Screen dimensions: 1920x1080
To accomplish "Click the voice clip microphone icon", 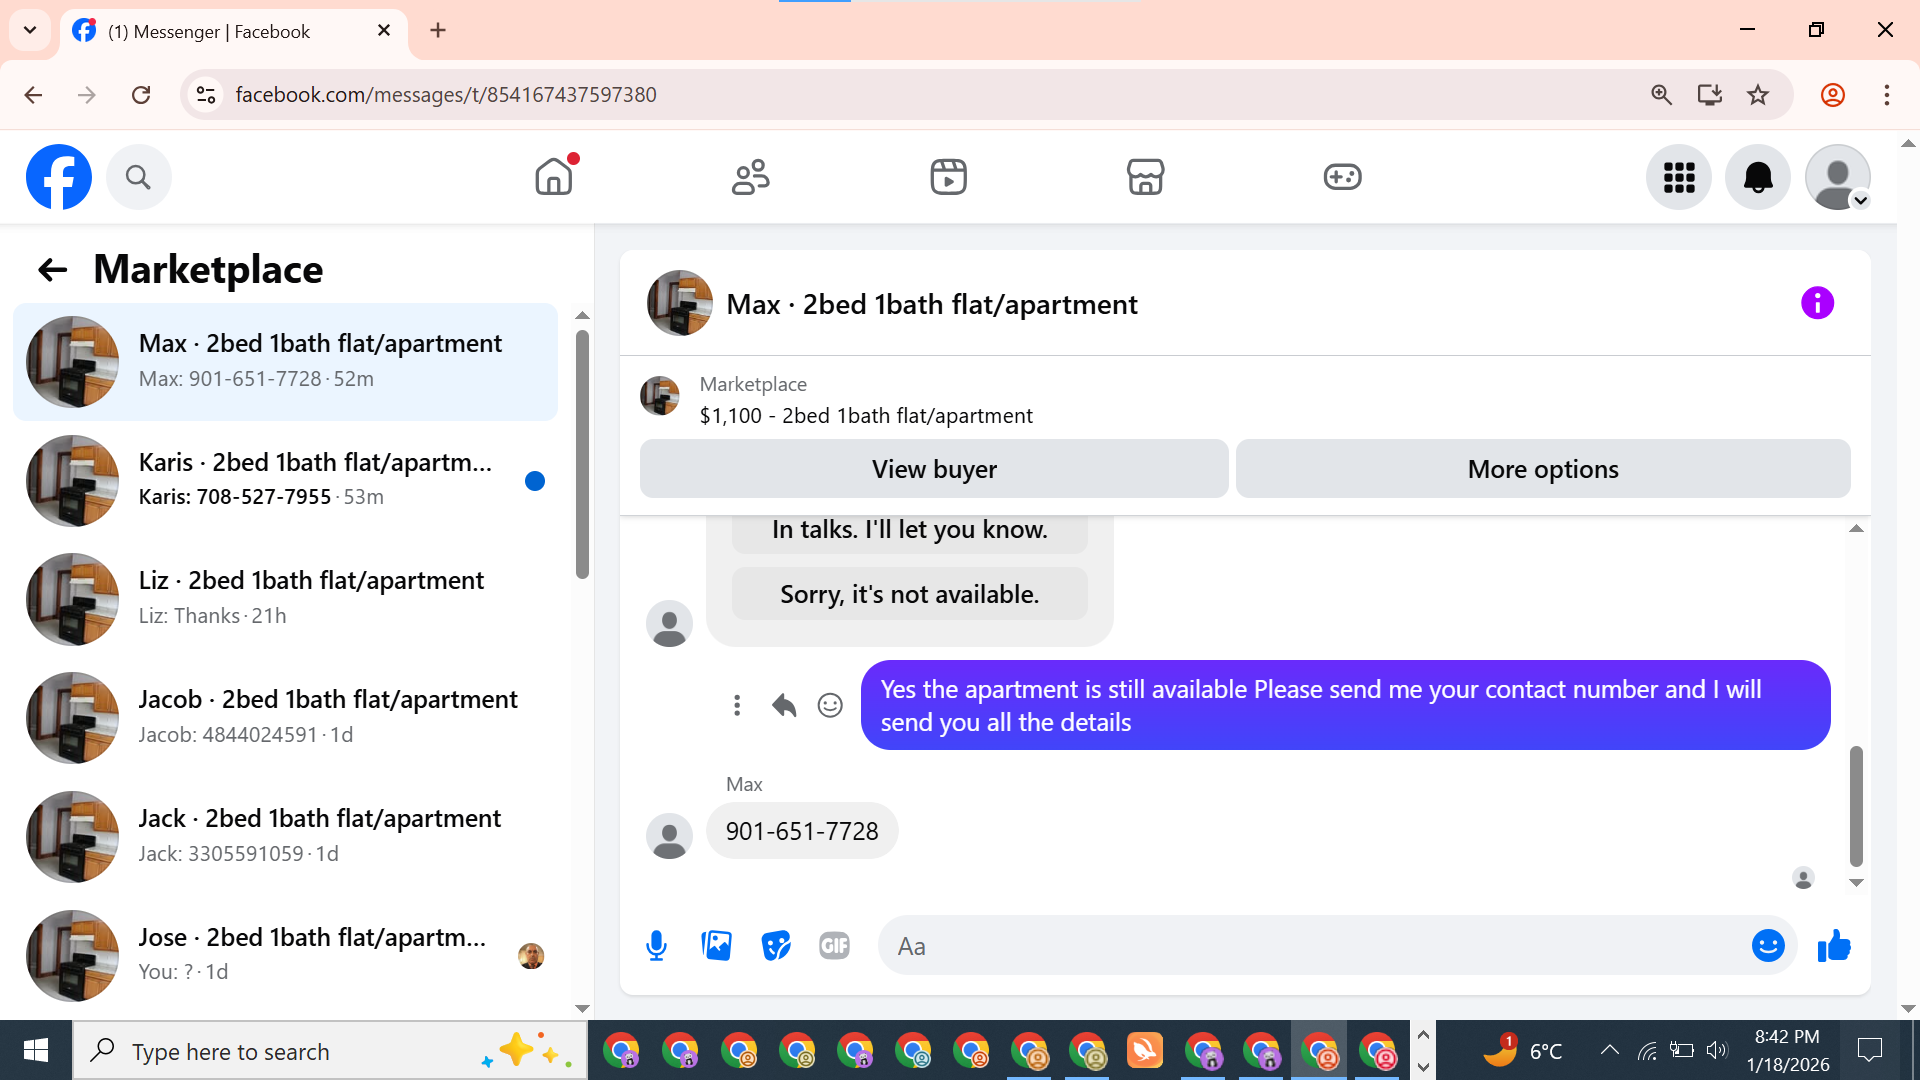I will click(x=656, y=945).
